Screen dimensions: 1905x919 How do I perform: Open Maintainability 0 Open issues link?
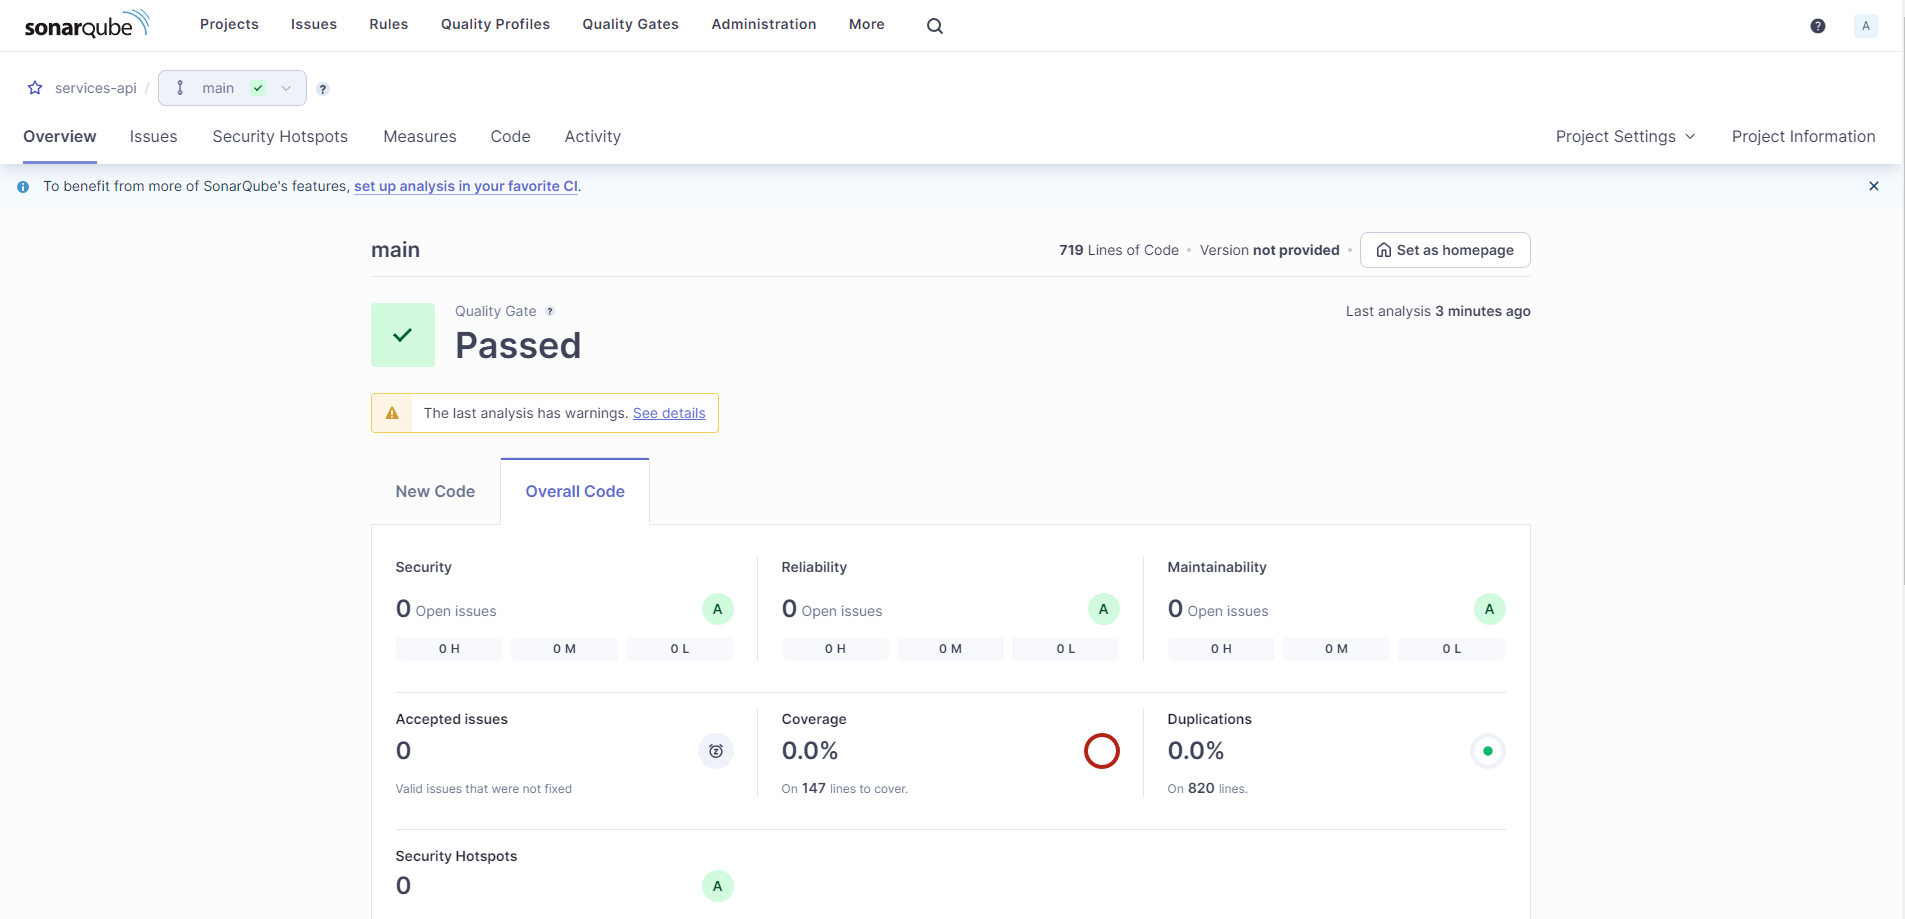pyautogui.click(x=1218, y=609)
